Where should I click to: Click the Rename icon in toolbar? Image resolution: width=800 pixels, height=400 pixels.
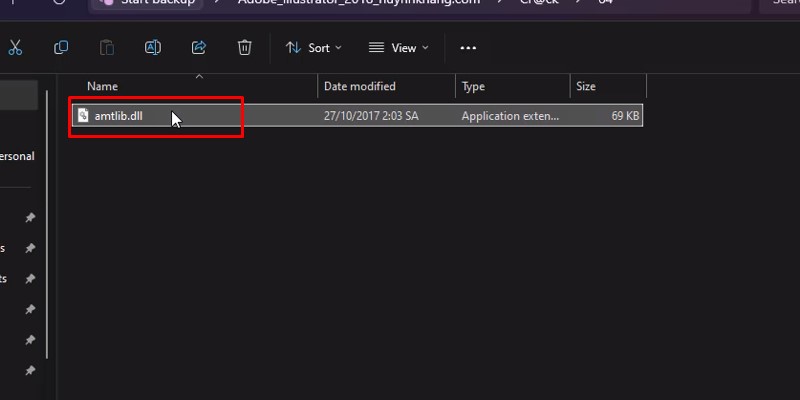[153, 47]
